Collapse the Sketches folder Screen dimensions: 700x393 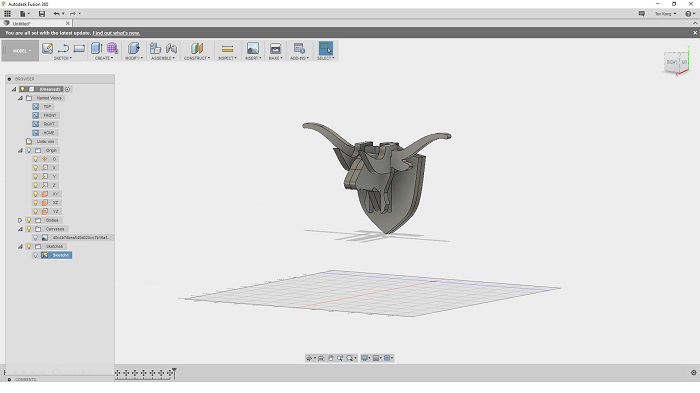(20, 247)
